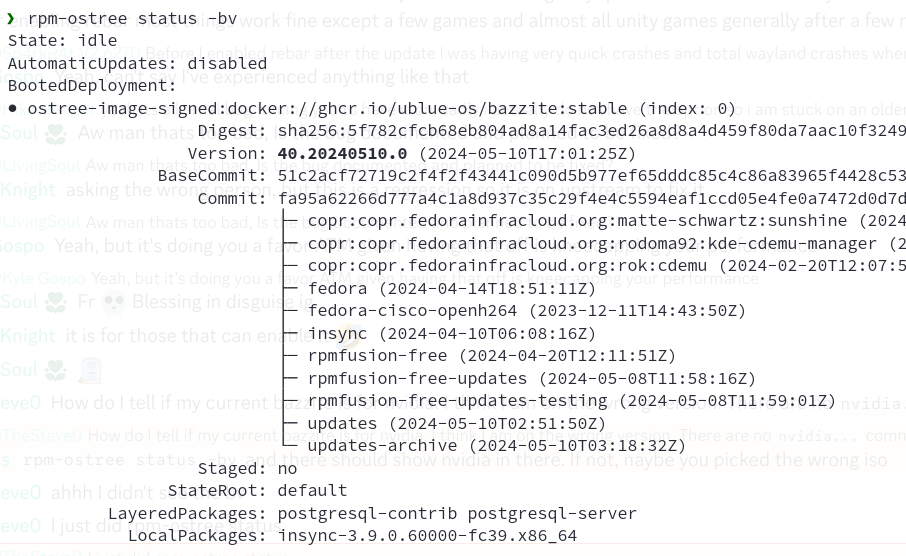906x556 pixels.
Task: Click the BaseCommit hash value
Action: click(x=591, y=176)
